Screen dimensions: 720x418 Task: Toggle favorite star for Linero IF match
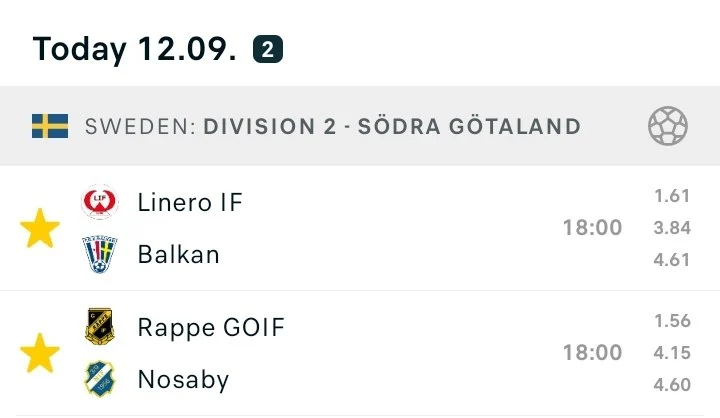click(40, 229)
